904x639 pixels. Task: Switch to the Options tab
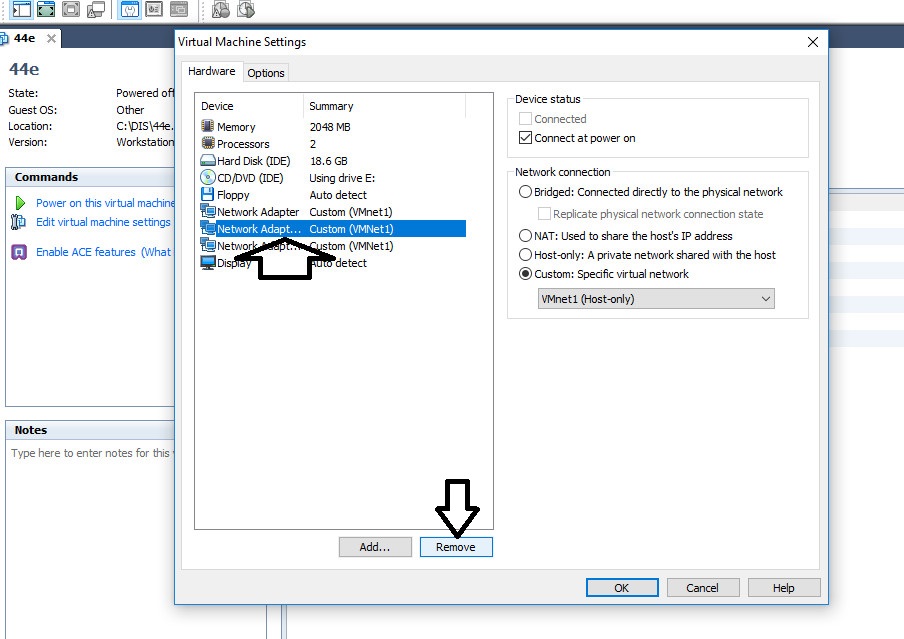click(266, 73)
